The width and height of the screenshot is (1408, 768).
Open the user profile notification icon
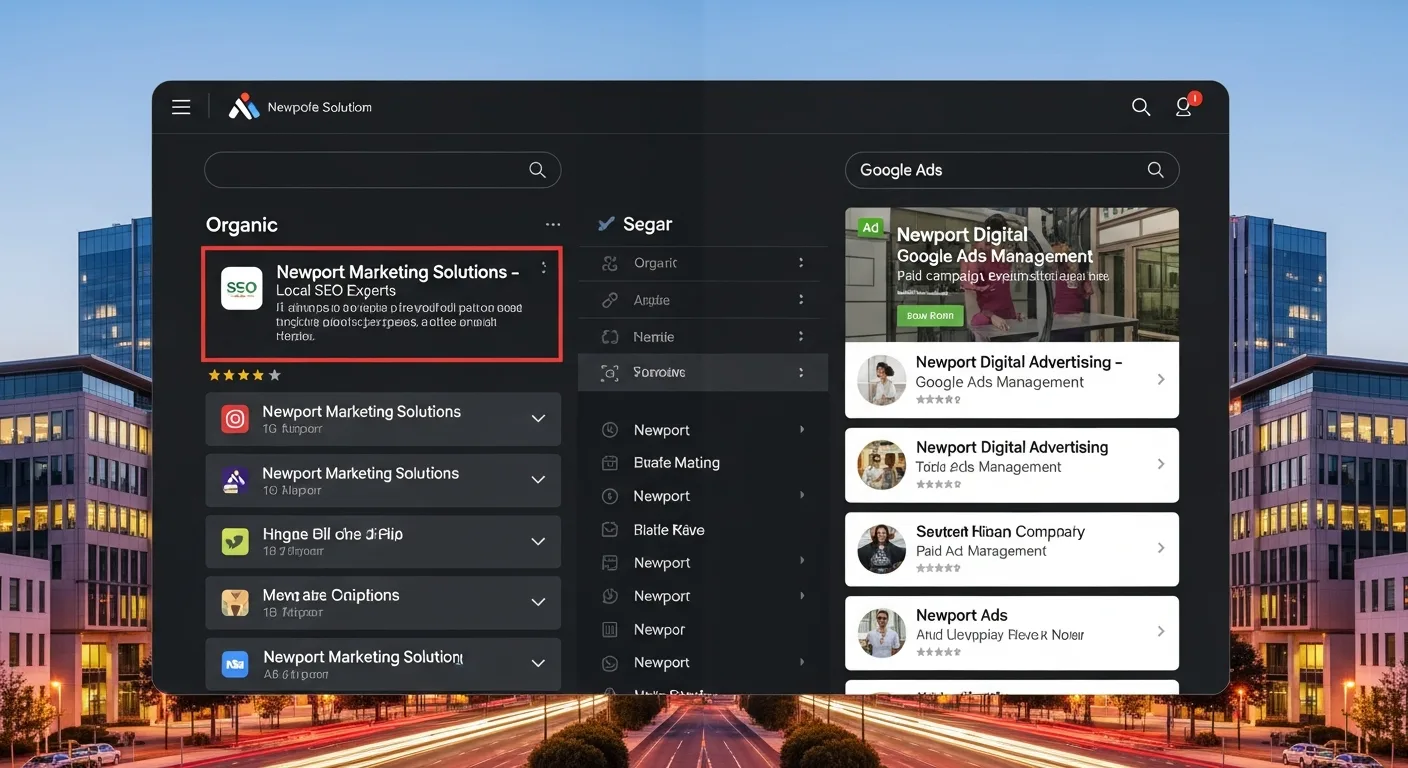pos(1184,107)
